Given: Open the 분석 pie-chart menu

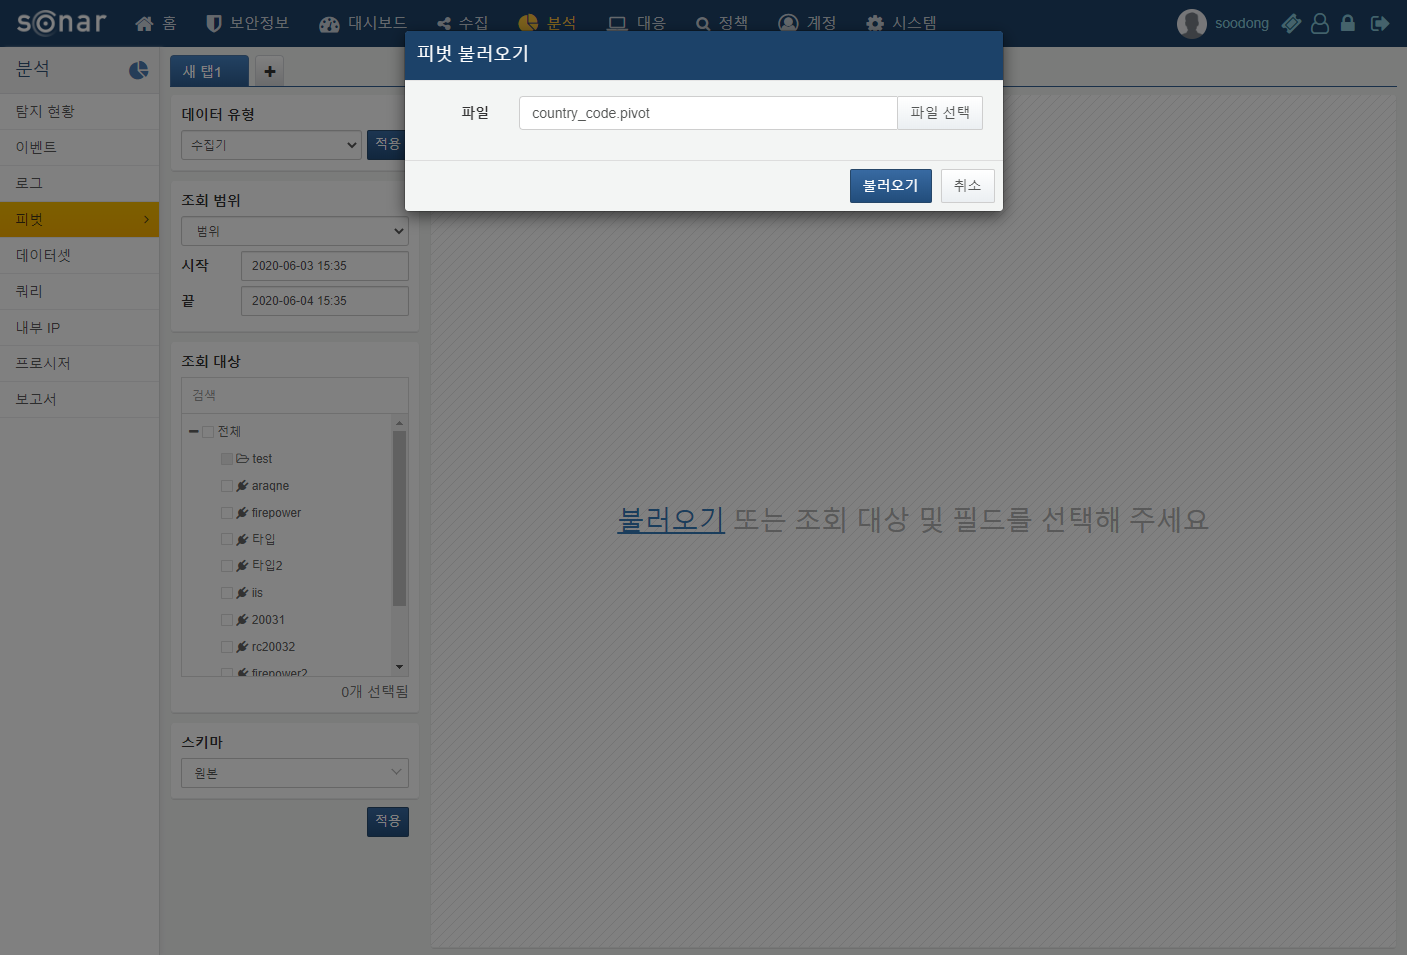Looking at the screenshot, I should [x=547, y=23].
